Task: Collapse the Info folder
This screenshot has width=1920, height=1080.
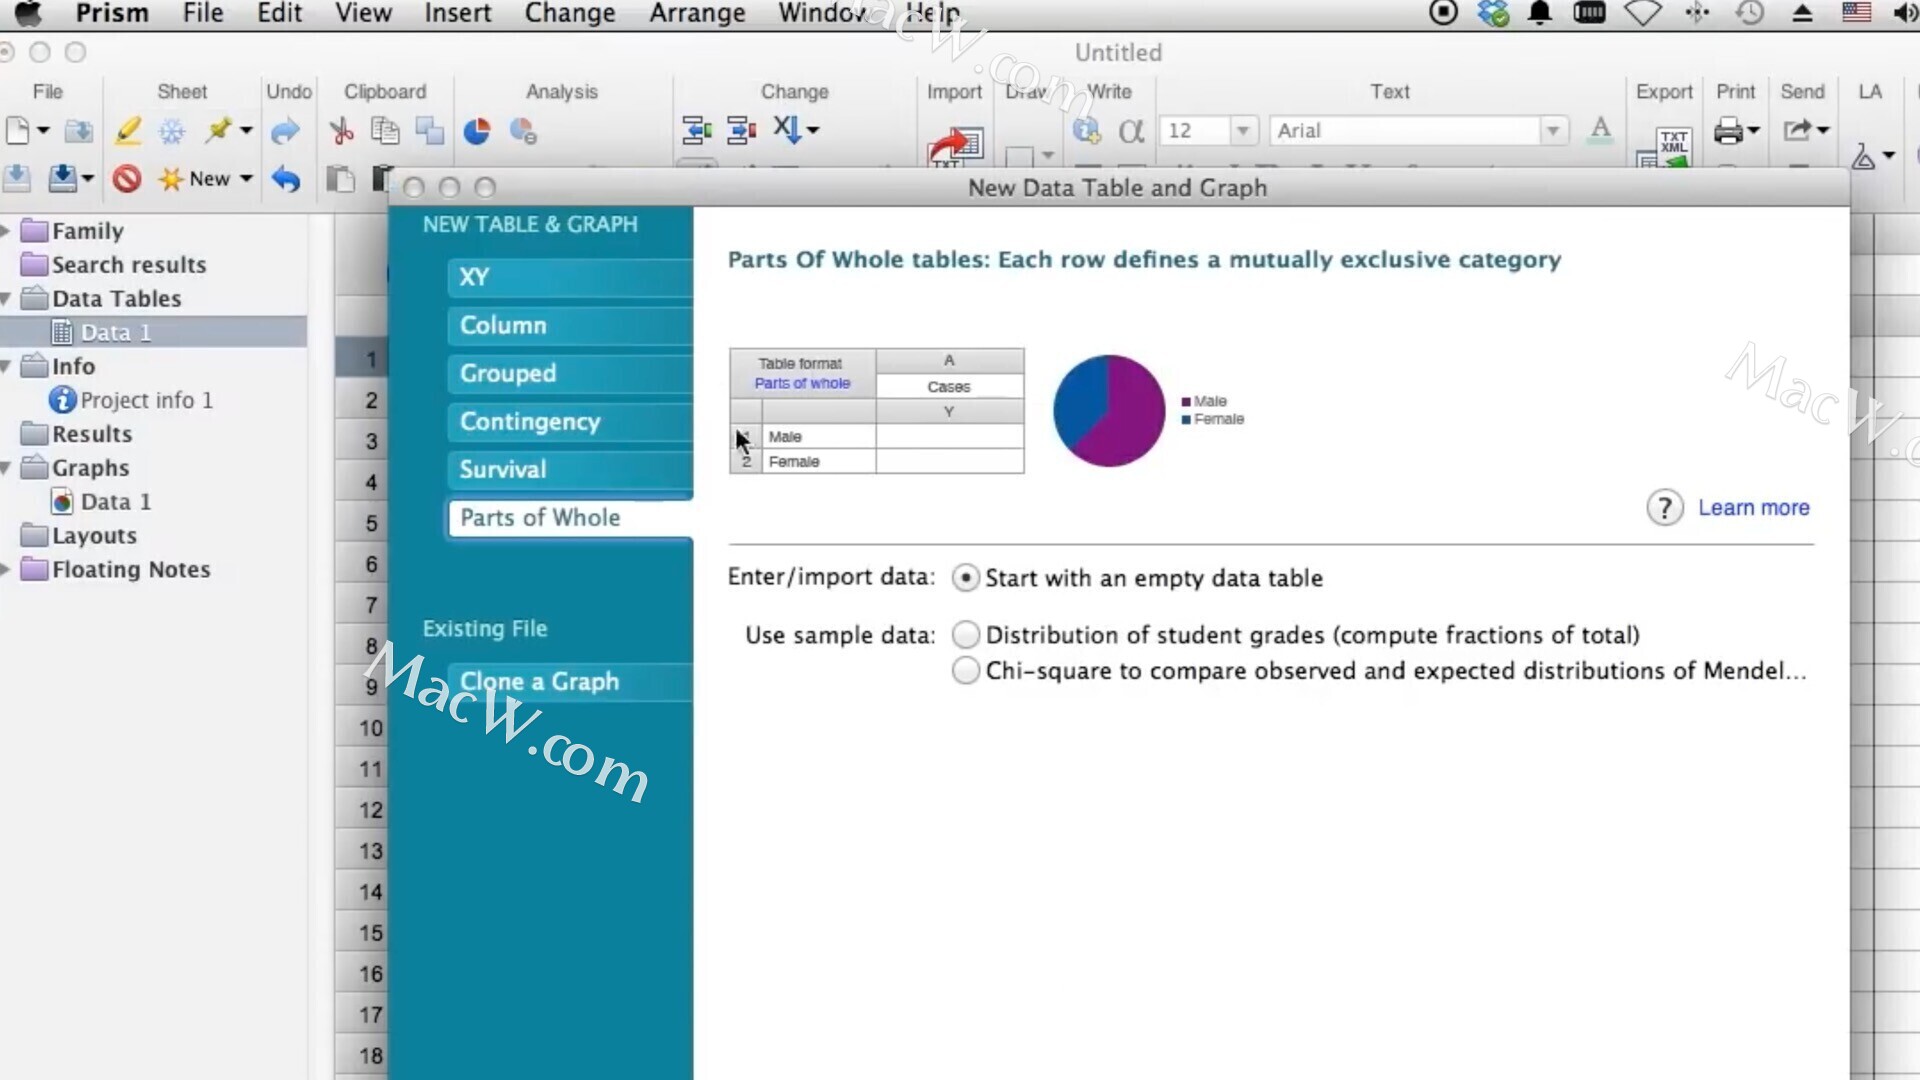Action: pos(6,367)
